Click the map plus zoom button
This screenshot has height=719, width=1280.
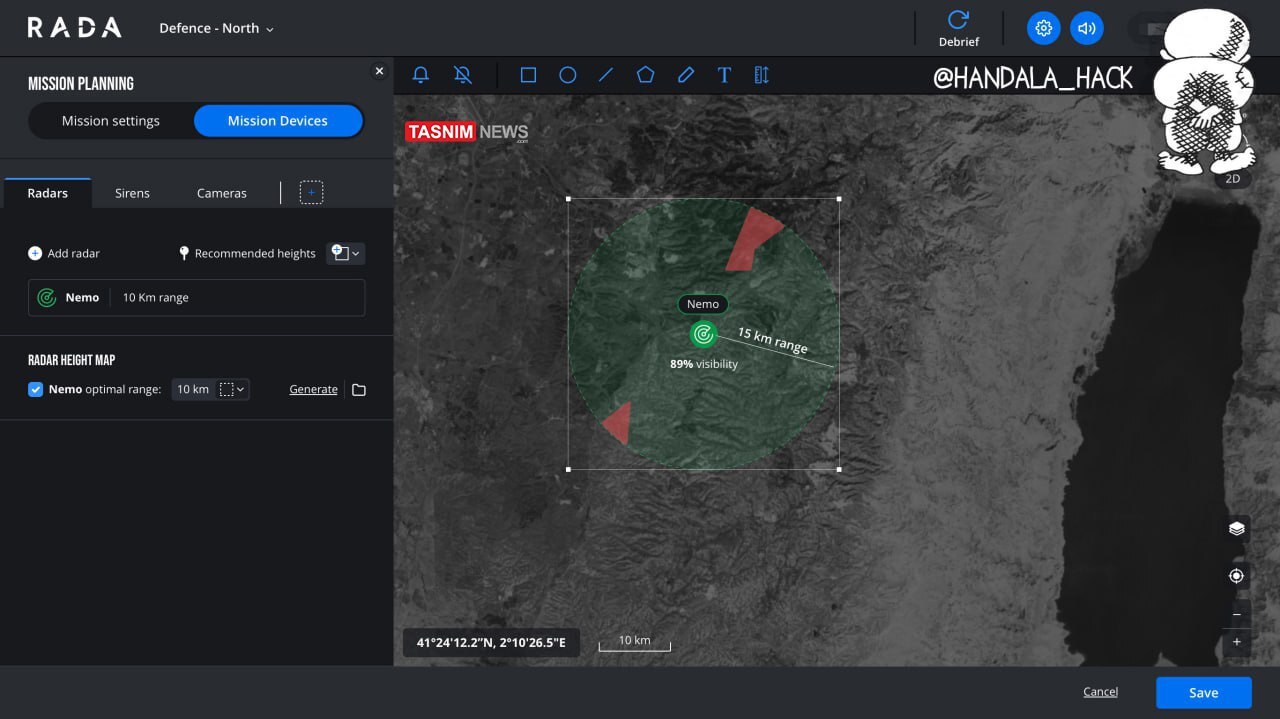1237,642
